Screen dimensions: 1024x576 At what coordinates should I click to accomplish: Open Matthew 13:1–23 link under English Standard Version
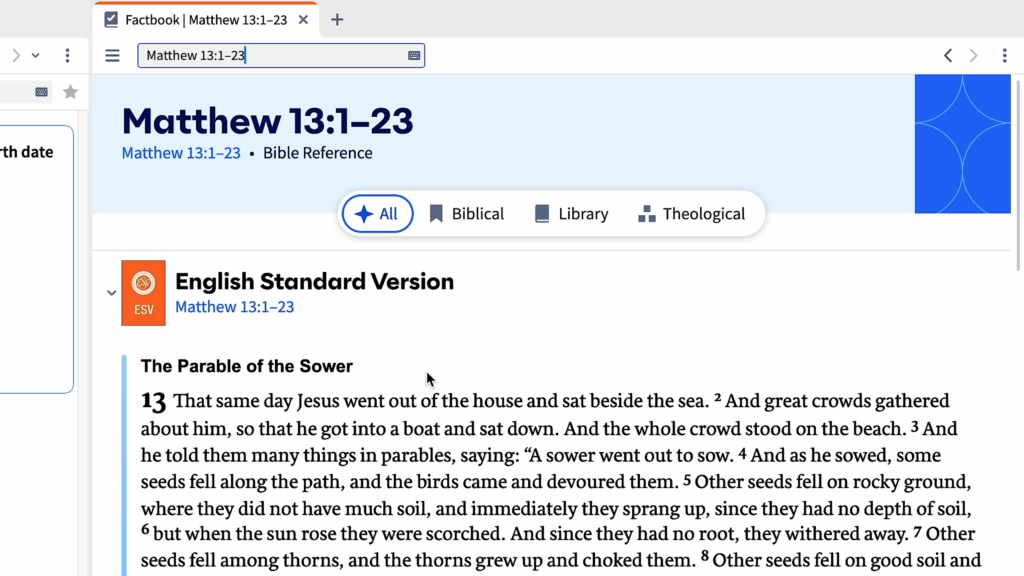pyautogui.click(x=234, y=307)
